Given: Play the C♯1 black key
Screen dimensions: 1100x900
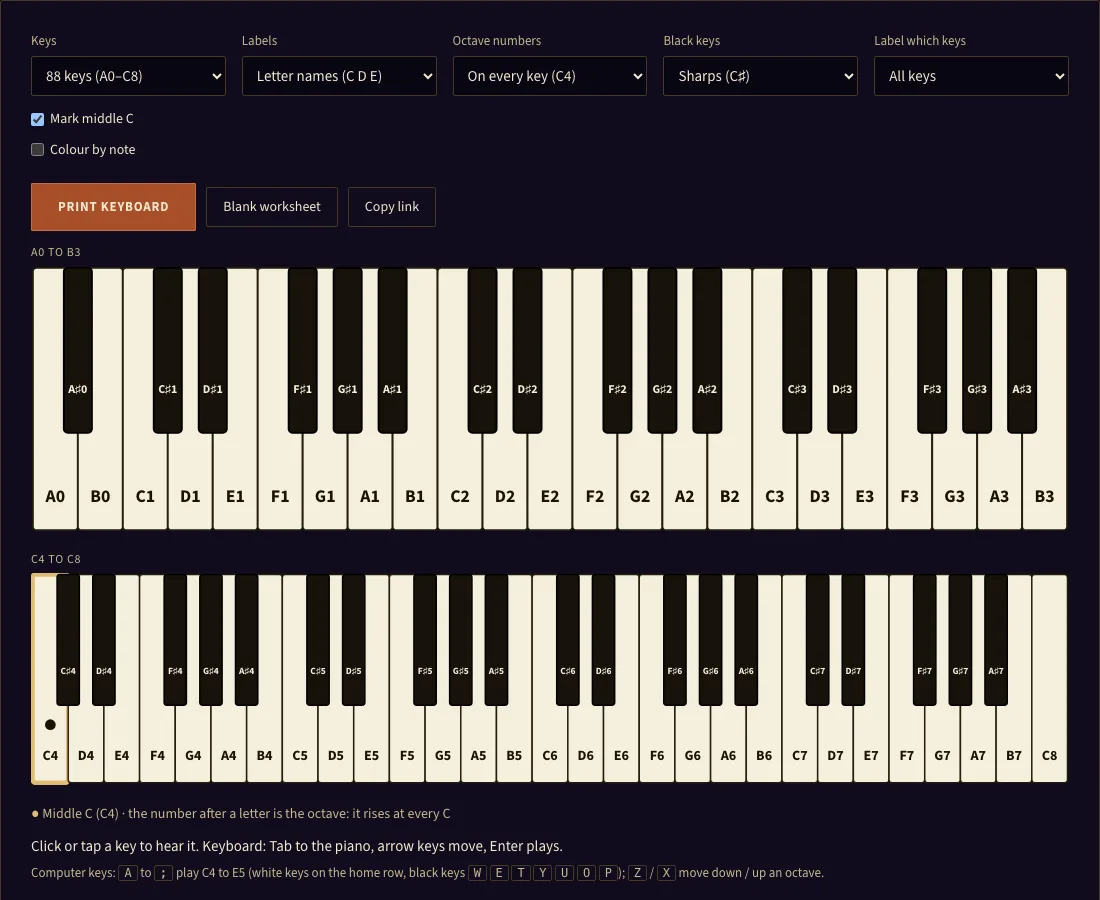Looking at the screenshot, I should pyautogui.click(x=168, y=351).
